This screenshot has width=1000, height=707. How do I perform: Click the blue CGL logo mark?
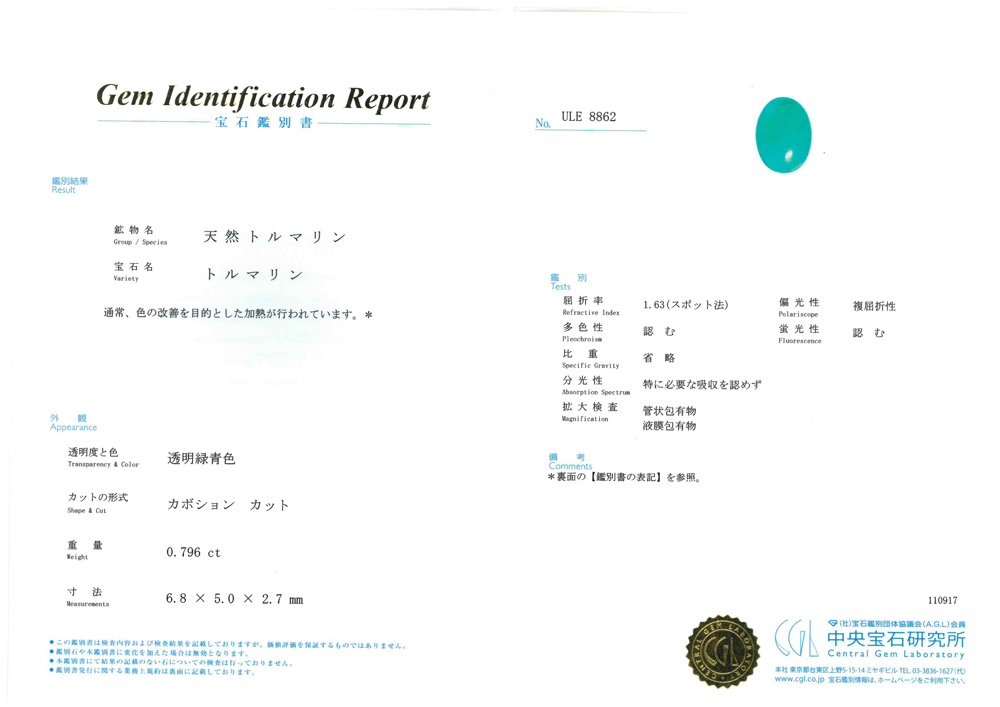pyautogui.click(x=796, y=638)
